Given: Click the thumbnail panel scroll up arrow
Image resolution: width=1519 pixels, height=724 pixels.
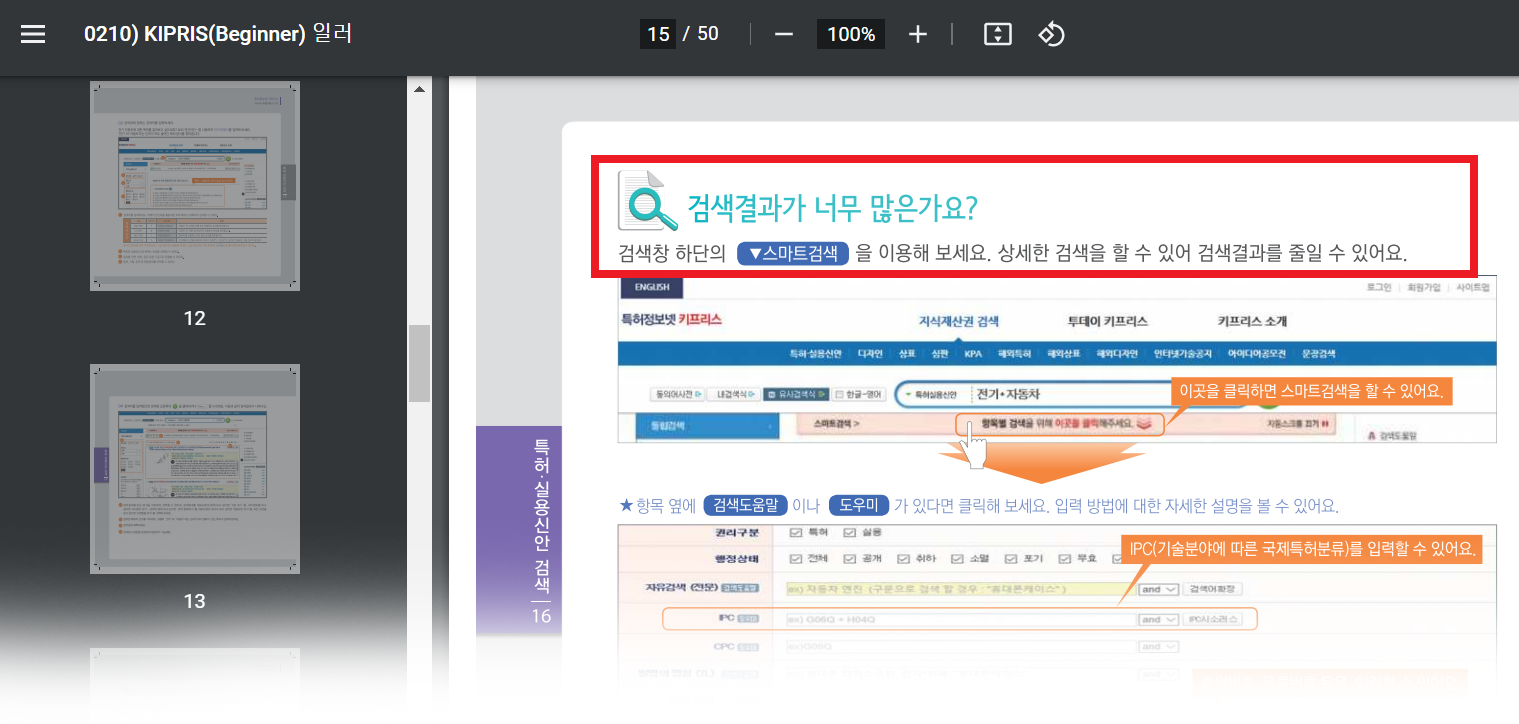Looking at the screenshot, I should click(419, 89).
